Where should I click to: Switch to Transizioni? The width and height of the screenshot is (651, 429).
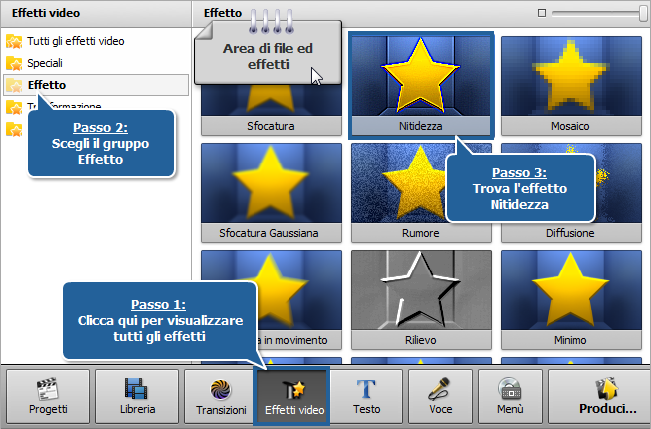[219, 396]
